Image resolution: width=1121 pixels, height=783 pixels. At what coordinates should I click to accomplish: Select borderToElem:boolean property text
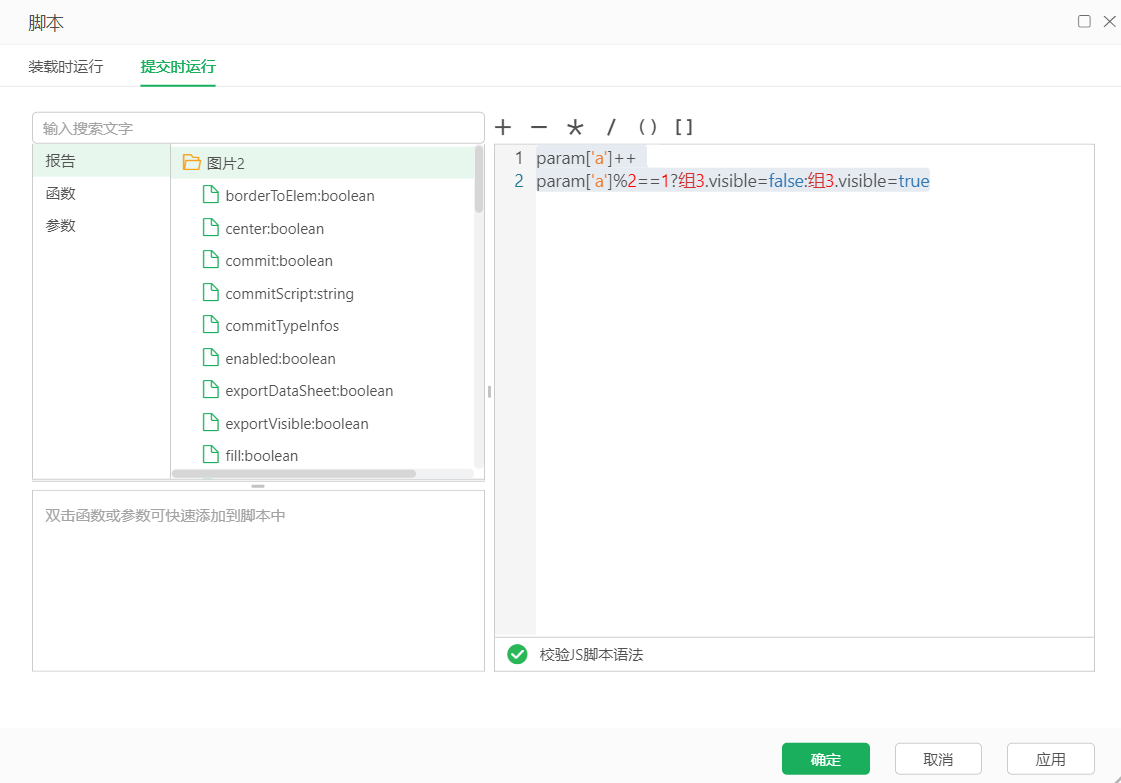pos(300,196)
